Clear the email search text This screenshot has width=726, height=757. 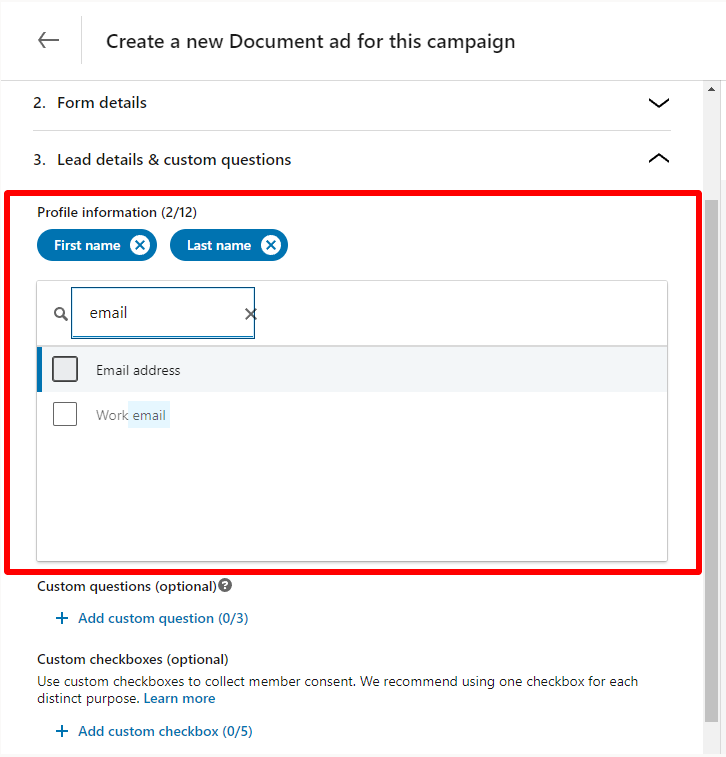(x=251, y=314)
